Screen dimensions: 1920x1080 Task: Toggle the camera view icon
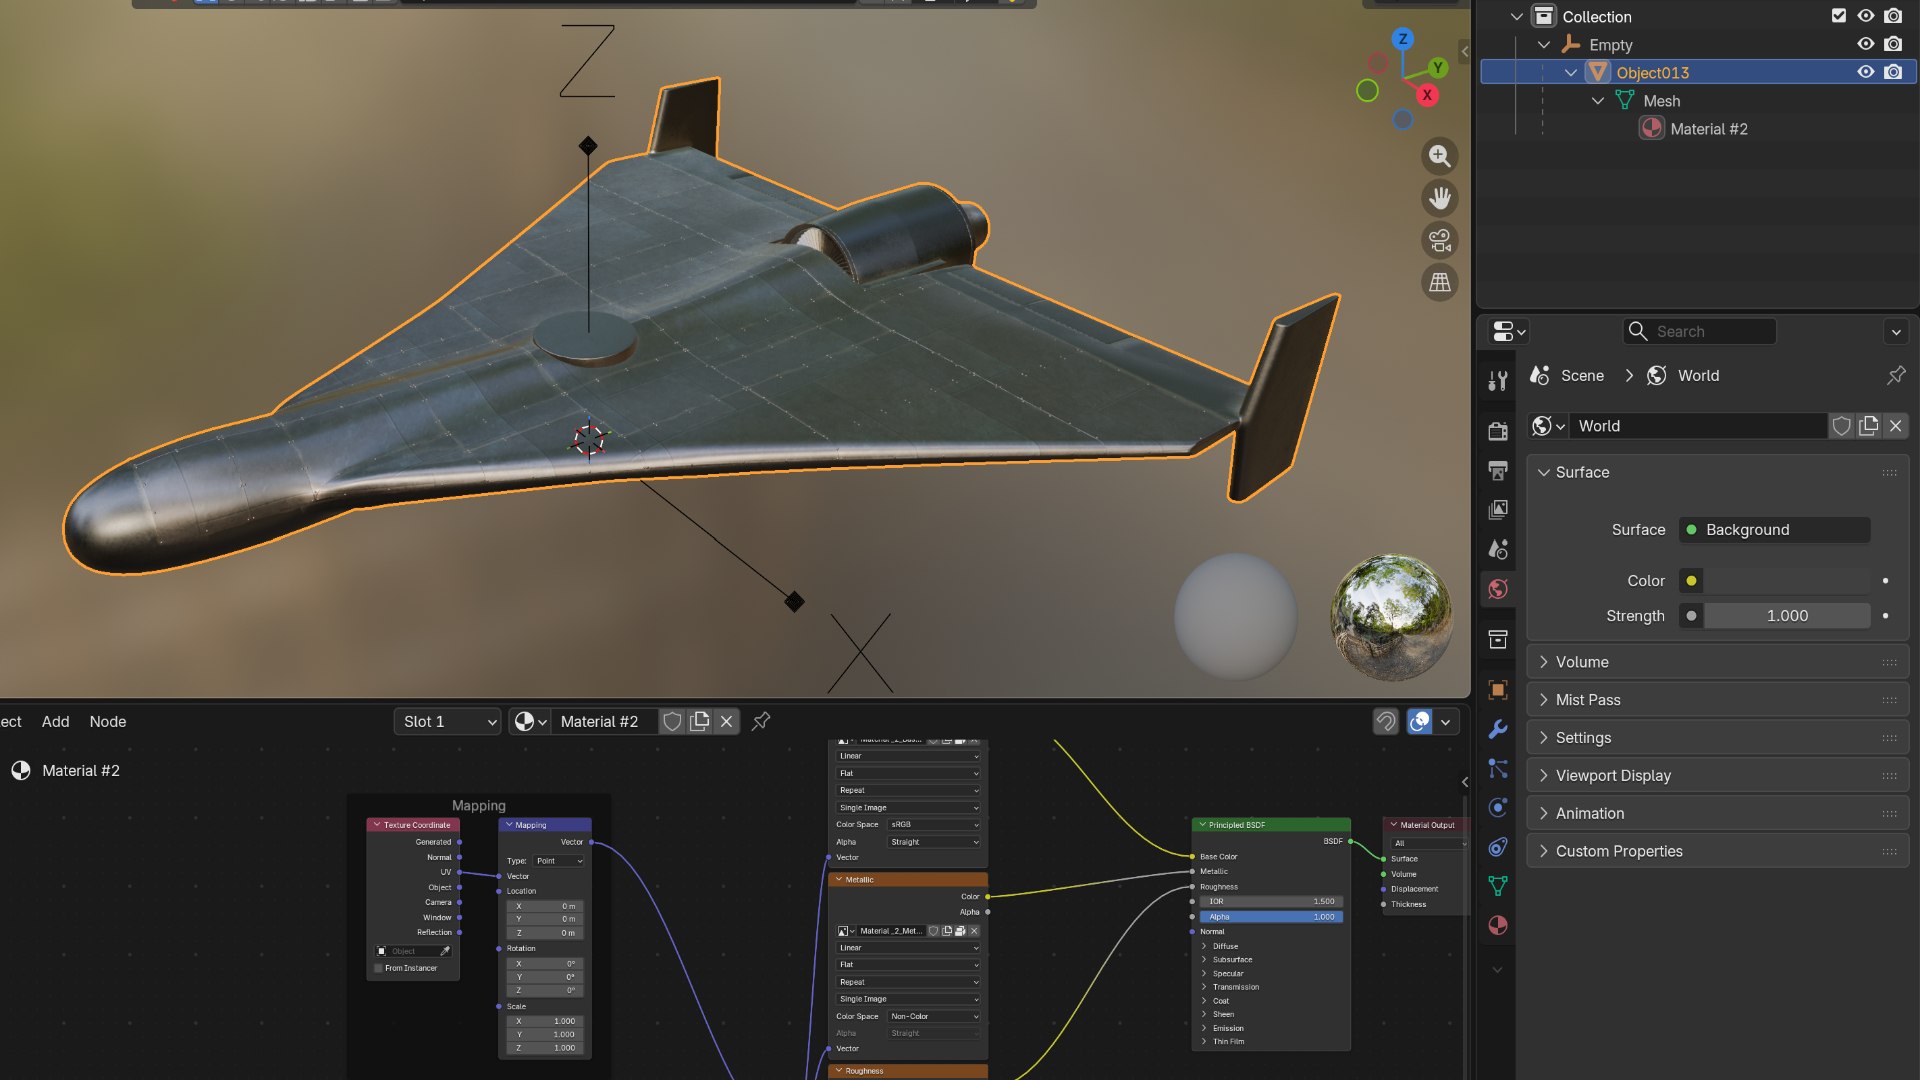(1440, 240)
